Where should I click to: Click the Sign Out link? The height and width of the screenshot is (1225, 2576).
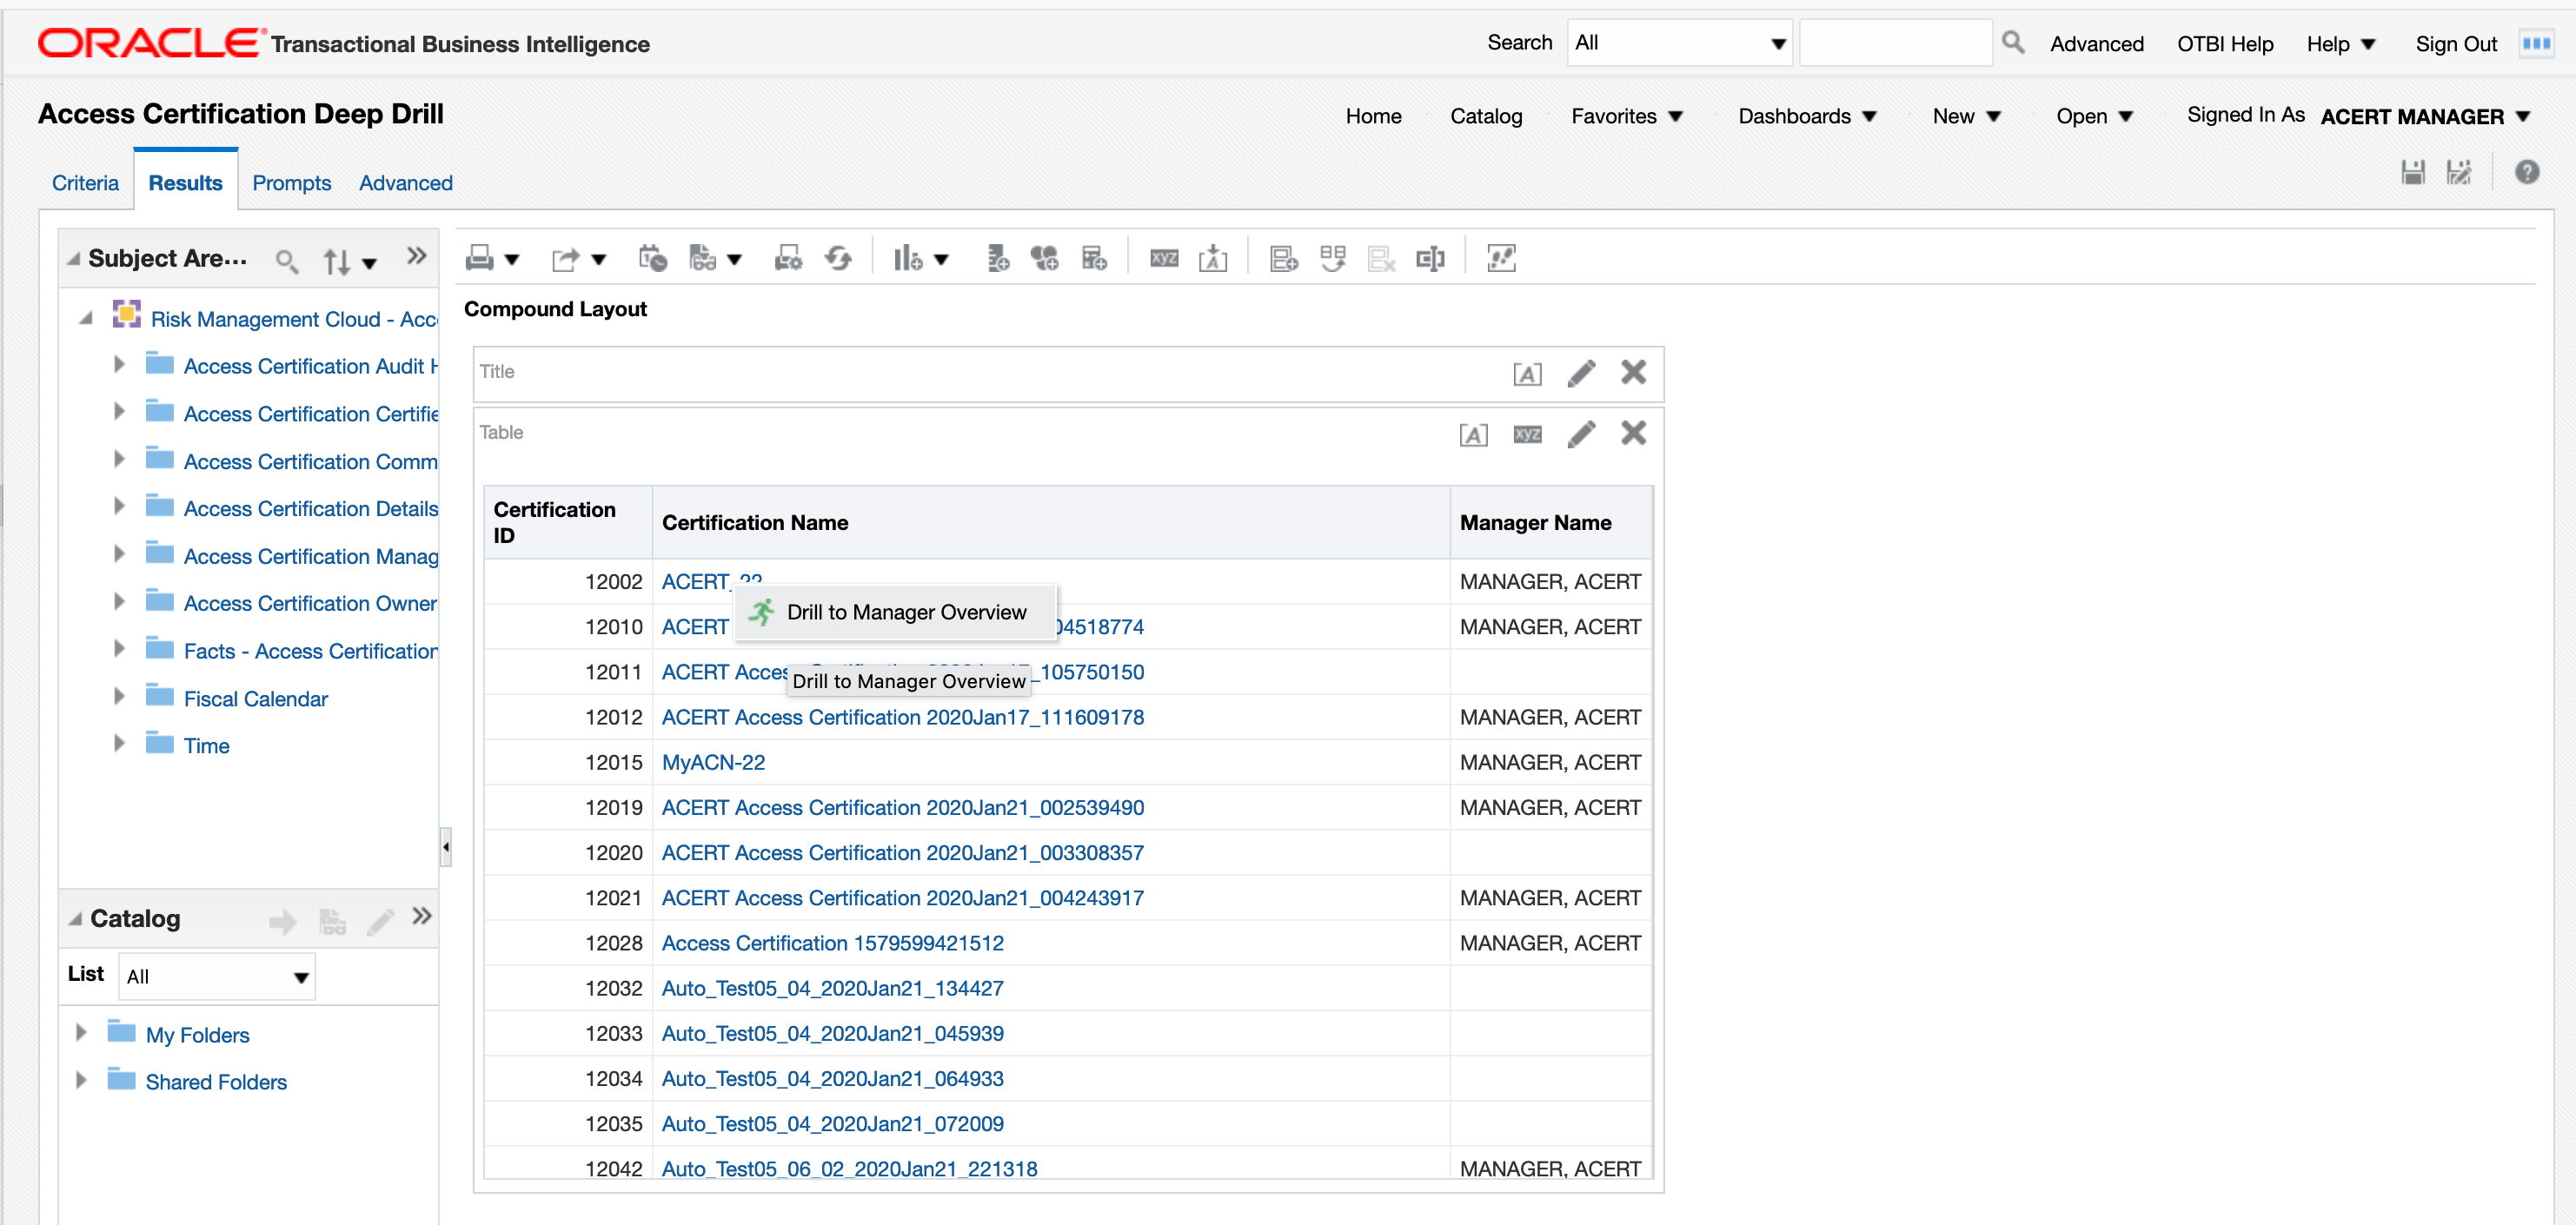[2456, 44]
